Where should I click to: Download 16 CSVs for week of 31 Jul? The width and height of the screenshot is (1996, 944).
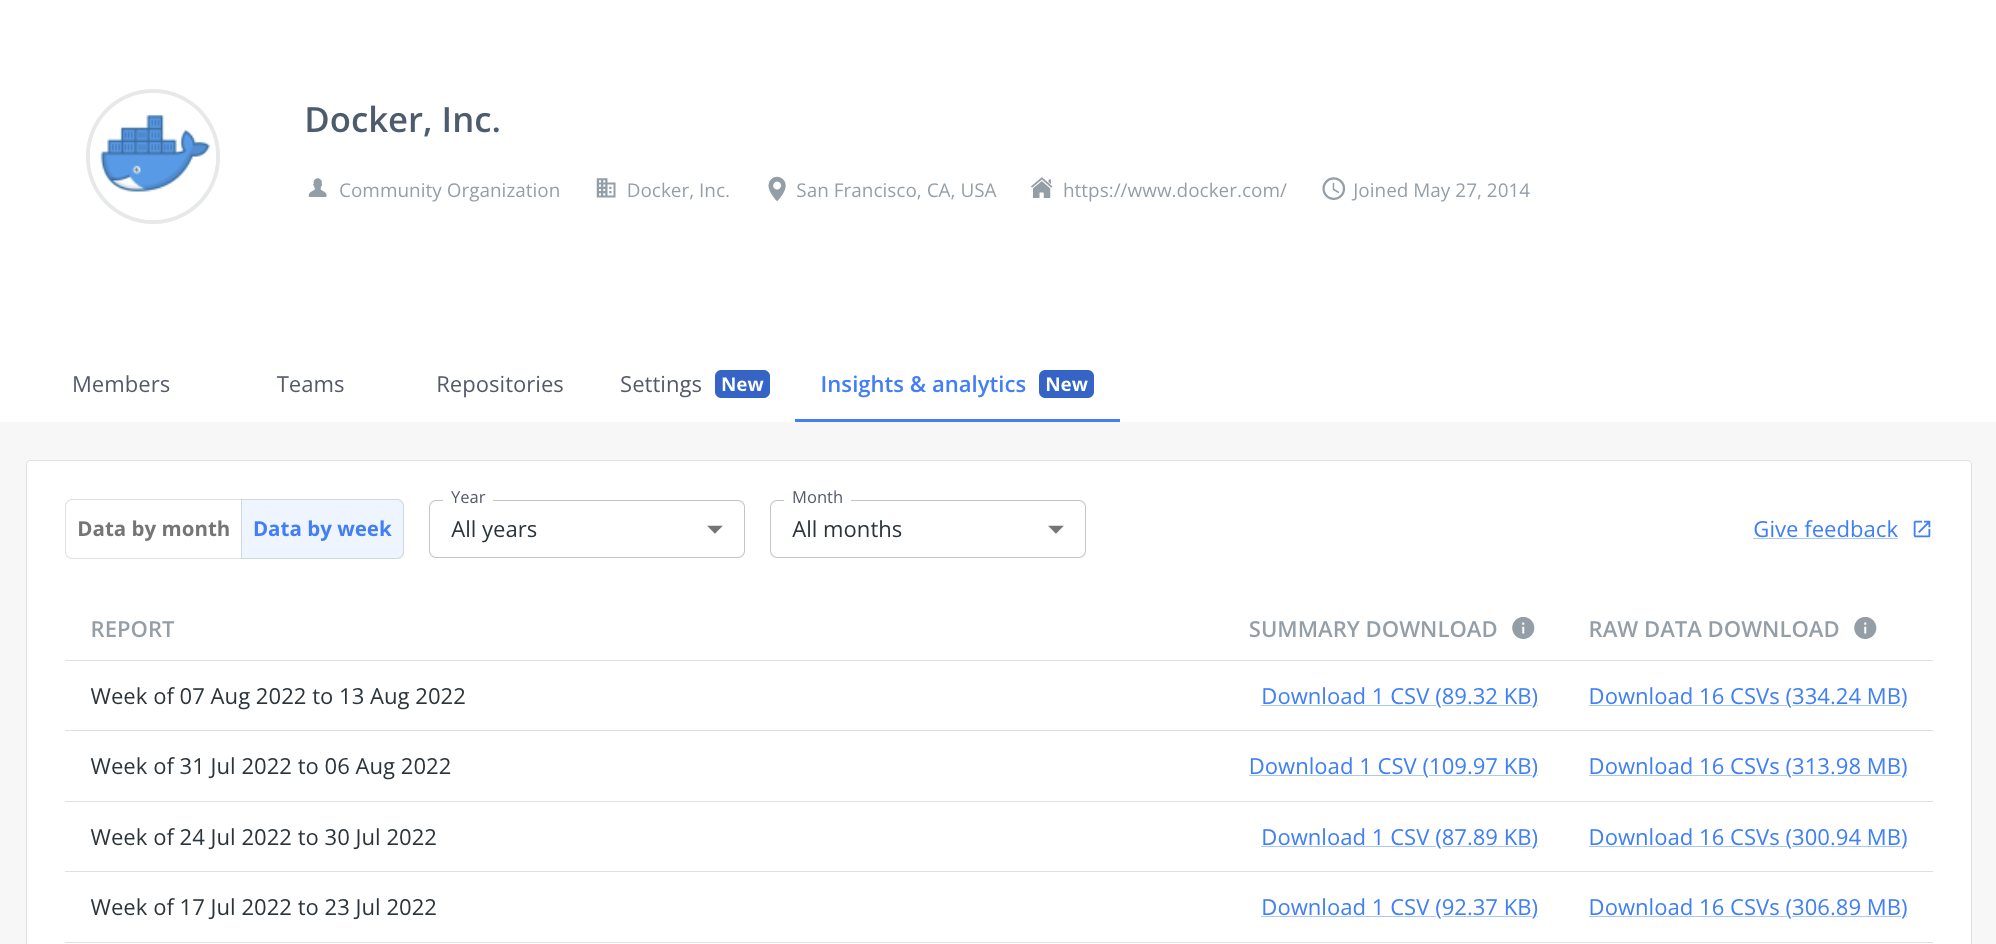pyautogui.click(x=1747, y=766)
